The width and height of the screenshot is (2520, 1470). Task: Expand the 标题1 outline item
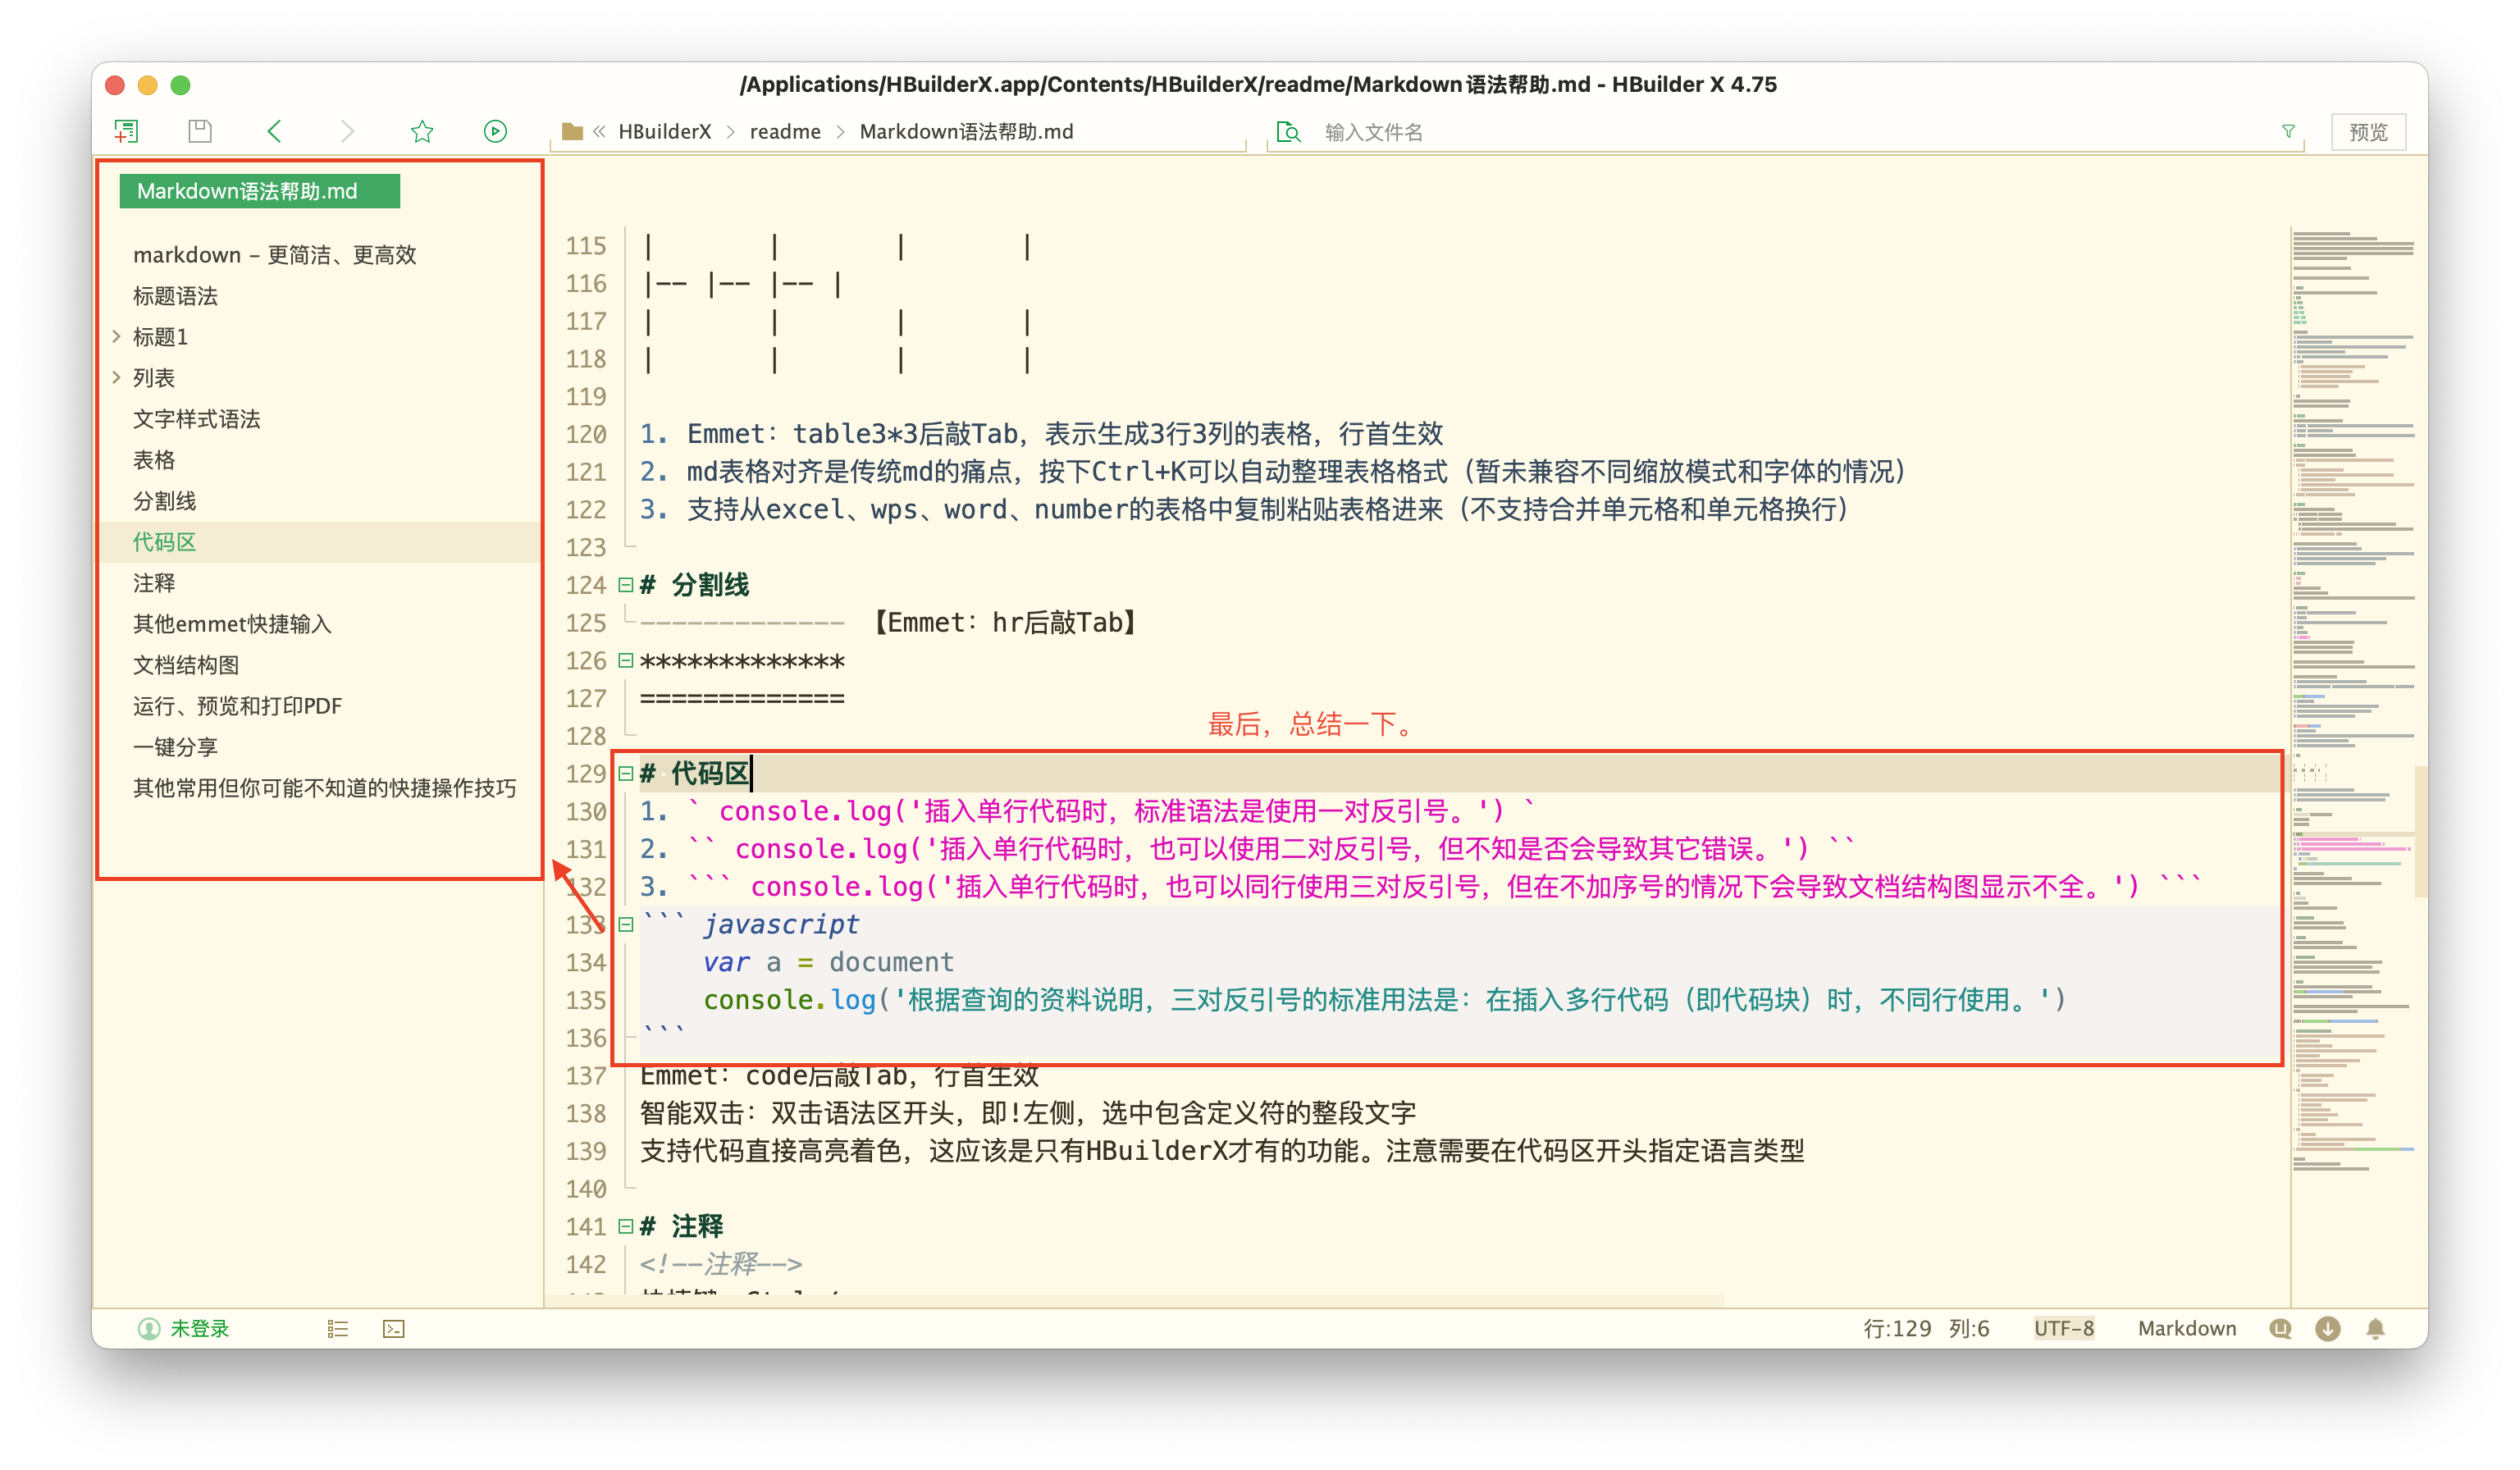(116, 336)
